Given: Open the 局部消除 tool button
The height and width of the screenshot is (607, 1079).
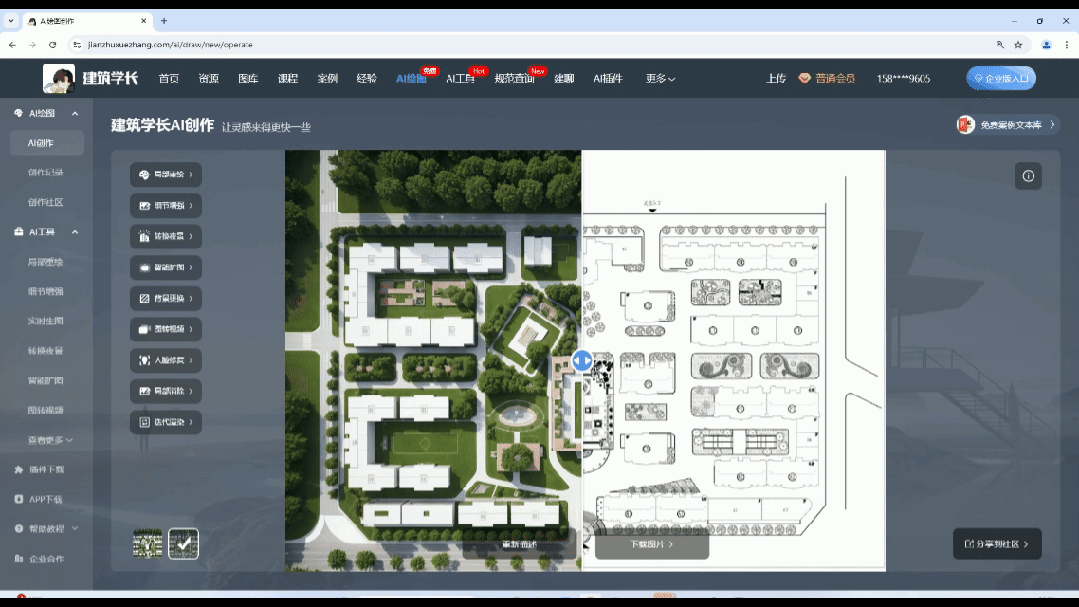Looking at the screenshot, I should point(166,391).
